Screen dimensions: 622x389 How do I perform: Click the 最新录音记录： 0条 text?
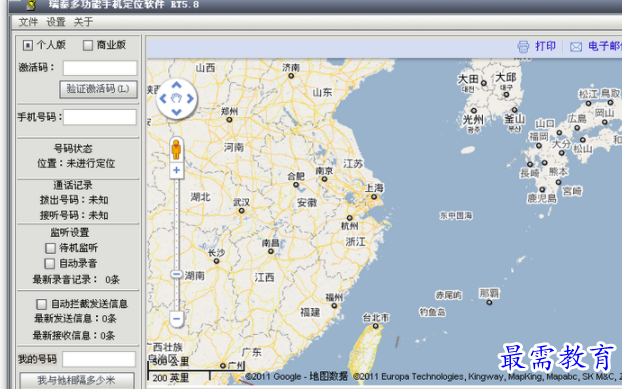(x=76, y=280)
